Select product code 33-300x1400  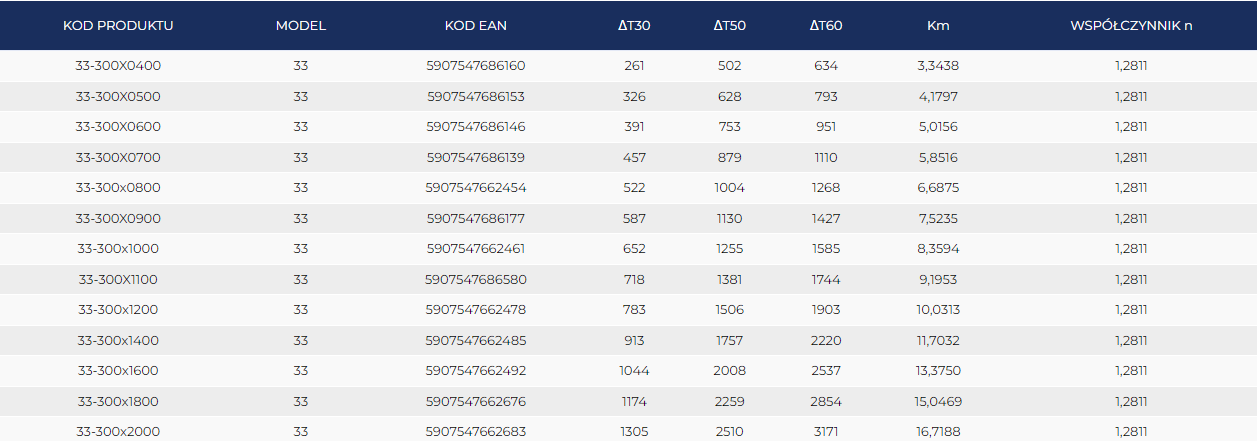[x=118, y=340]
